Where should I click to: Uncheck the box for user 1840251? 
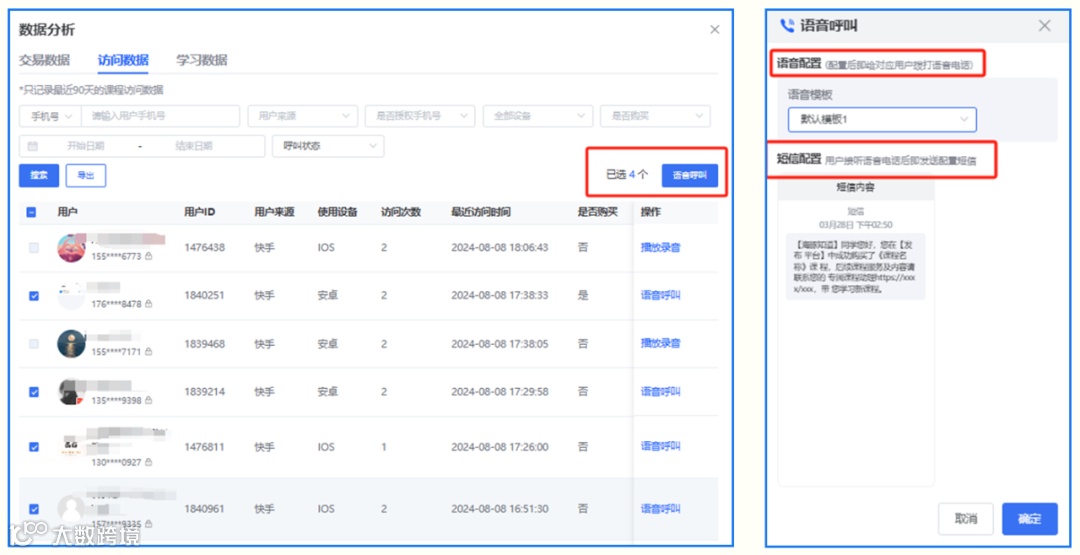[x=34, y=296]
